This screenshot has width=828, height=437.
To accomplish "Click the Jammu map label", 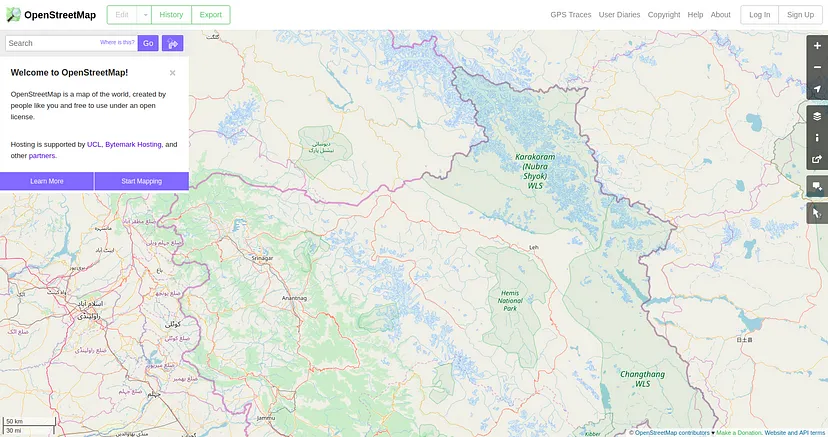I will [266, 418].
